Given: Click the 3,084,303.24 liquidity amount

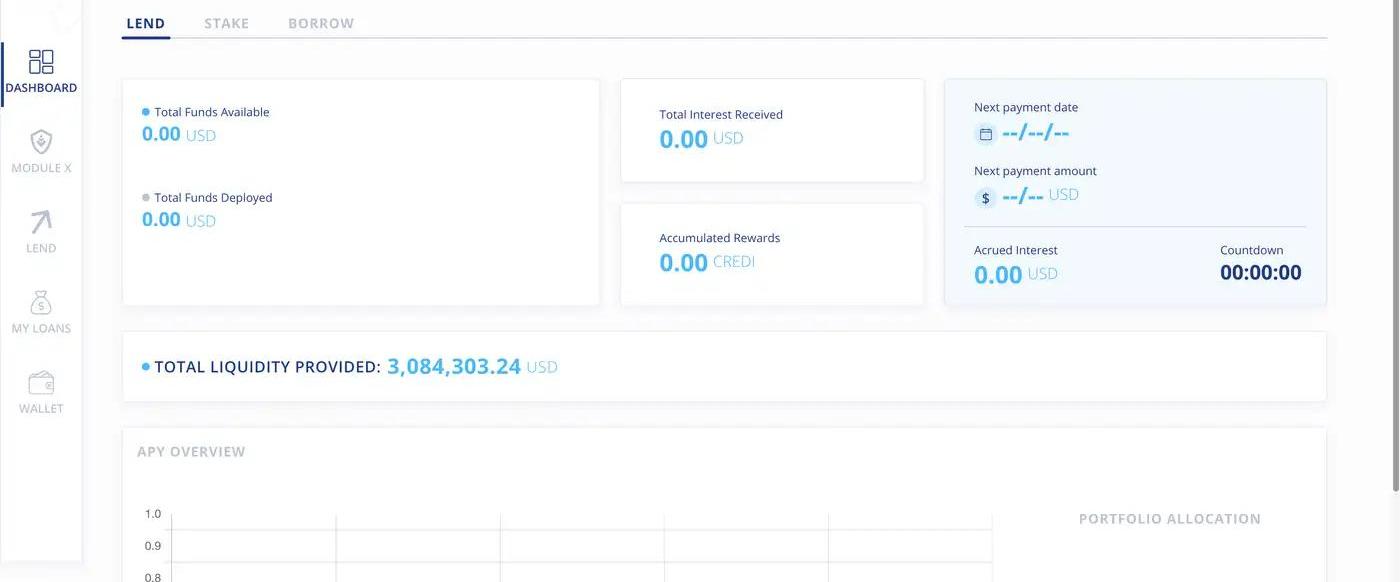Looking at the screenshot, I should pos(454,367).
